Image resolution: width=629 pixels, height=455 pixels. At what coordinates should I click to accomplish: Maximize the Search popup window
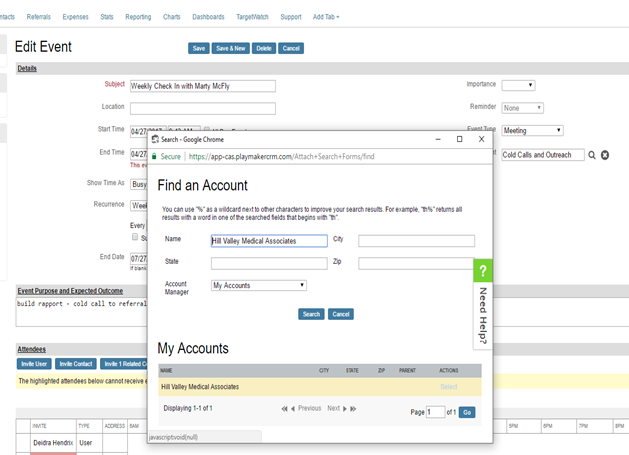(460, 139)
